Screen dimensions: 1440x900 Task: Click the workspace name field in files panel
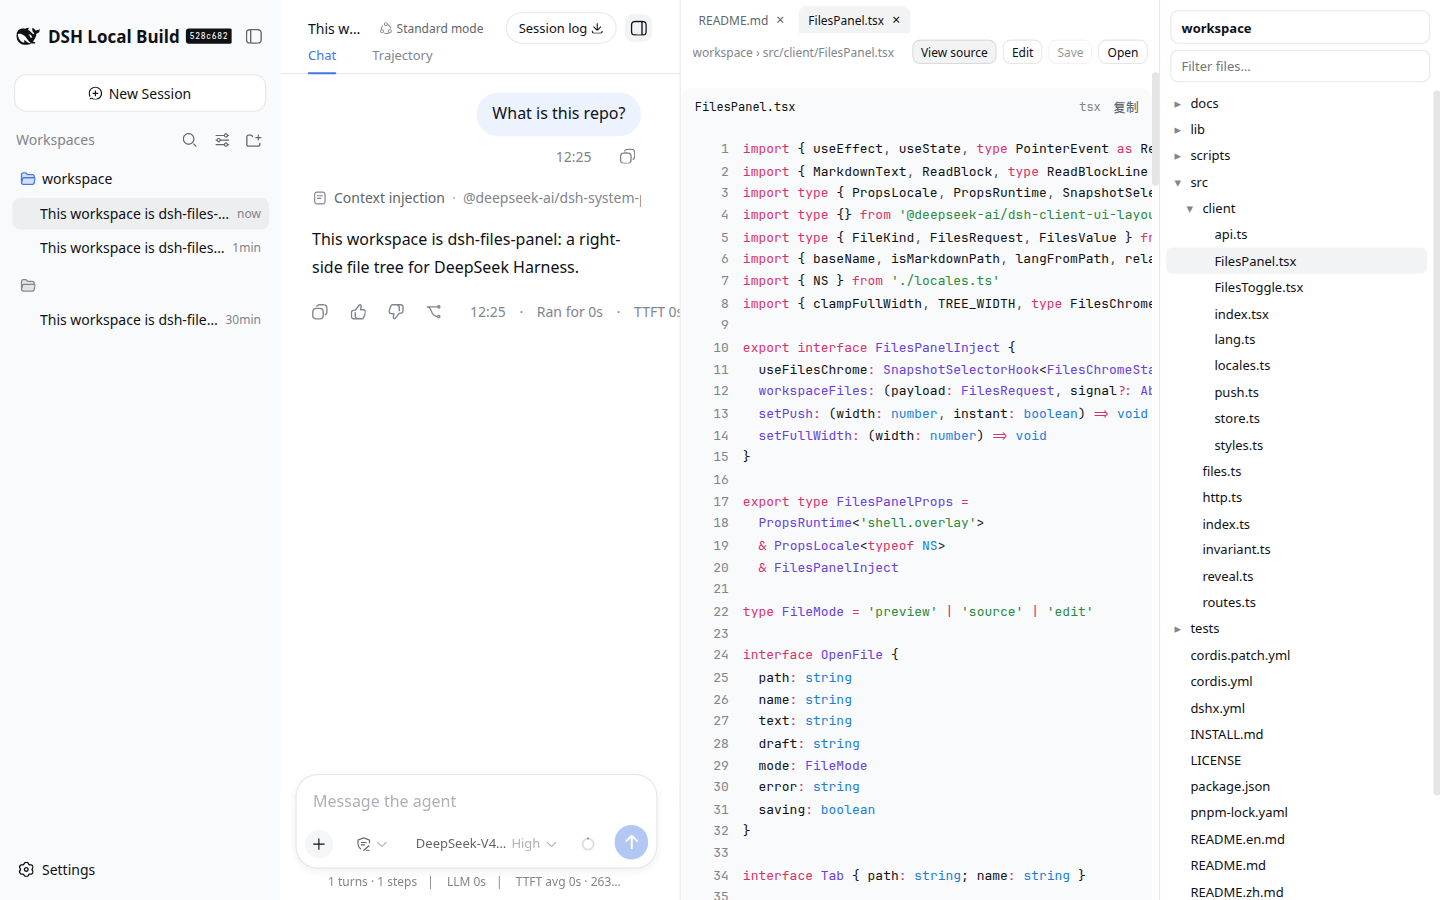click(1299, 28)
